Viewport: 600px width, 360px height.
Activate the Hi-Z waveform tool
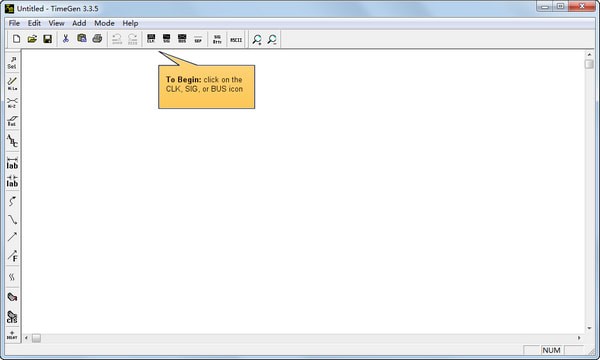point(12,103)
